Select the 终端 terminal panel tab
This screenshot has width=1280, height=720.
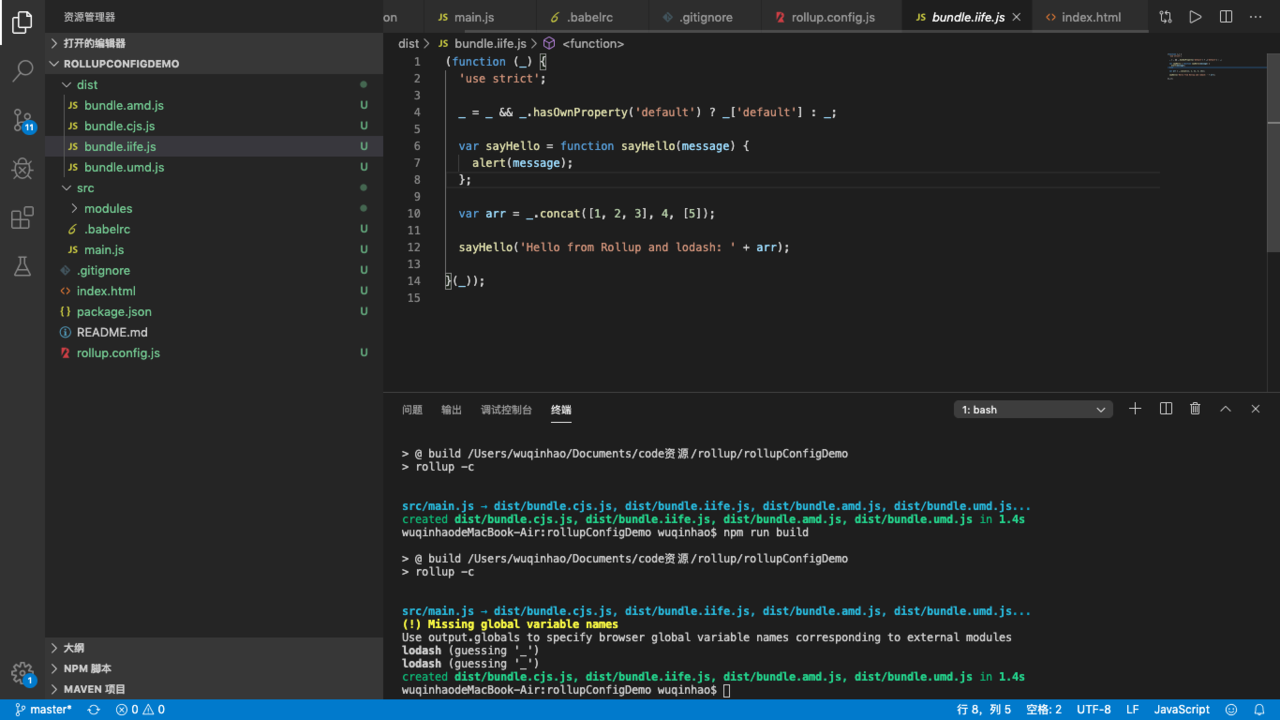(x=561, y=410)
